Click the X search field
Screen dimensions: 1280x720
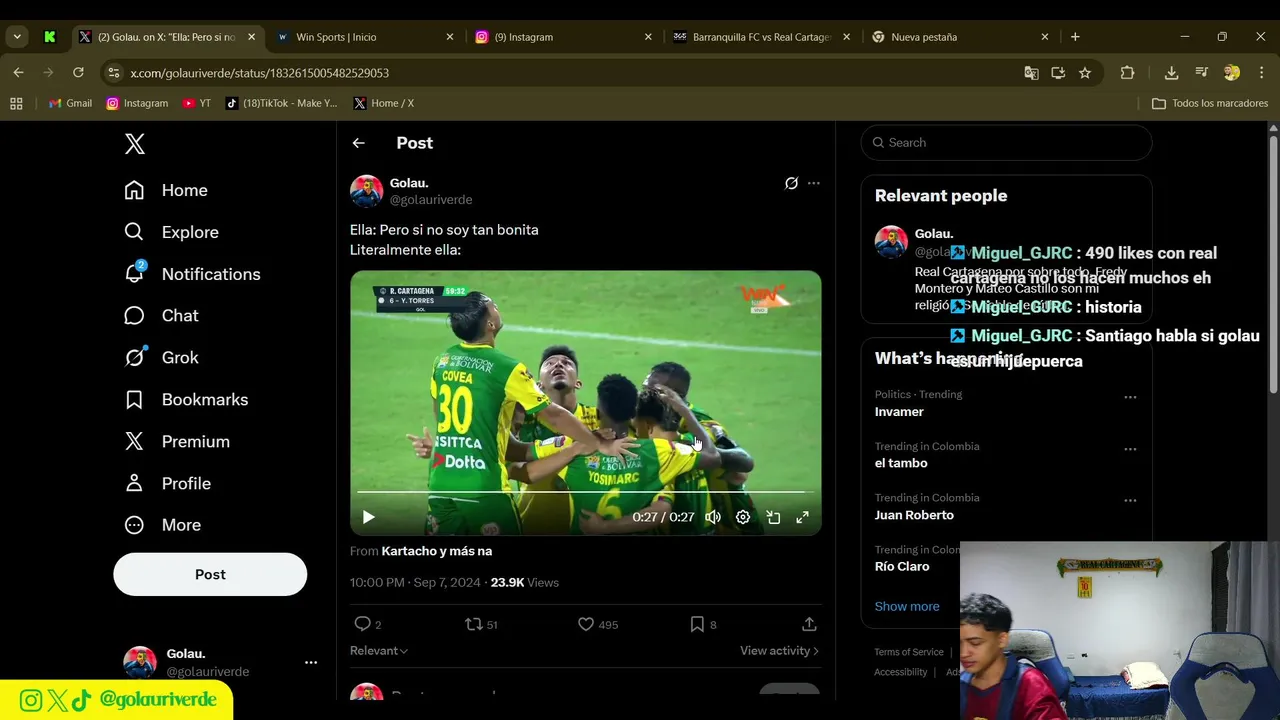point(1006,143)
